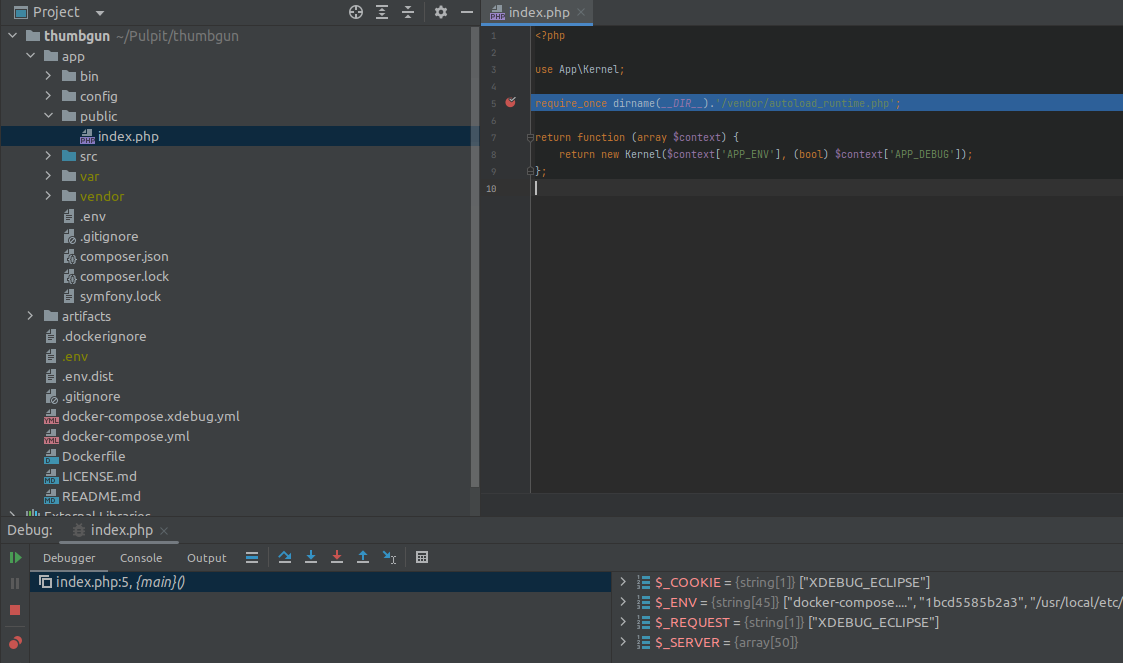Screen dimensions: 1123x663
Task: Switch to the Output tab
Action: point(206,558)
